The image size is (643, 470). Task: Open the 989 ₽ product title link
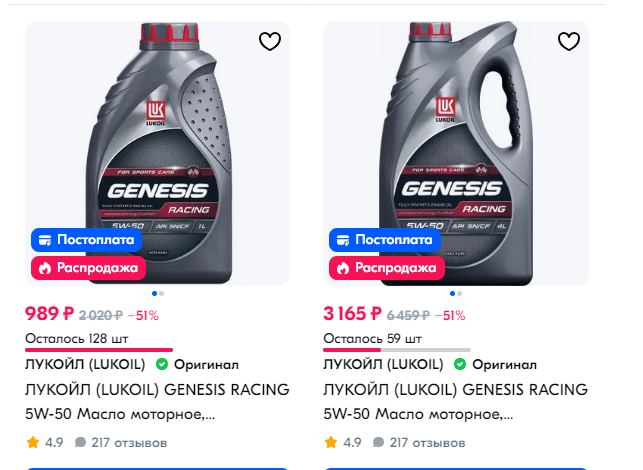pos(157,390)
